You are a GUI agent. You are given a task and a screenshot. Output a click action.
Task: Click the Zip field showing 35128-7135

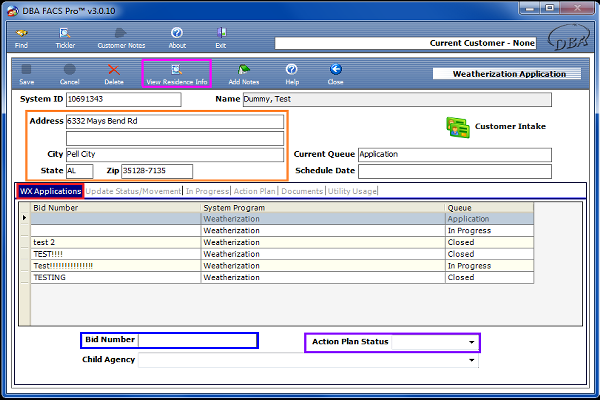(x=157, y=171)
